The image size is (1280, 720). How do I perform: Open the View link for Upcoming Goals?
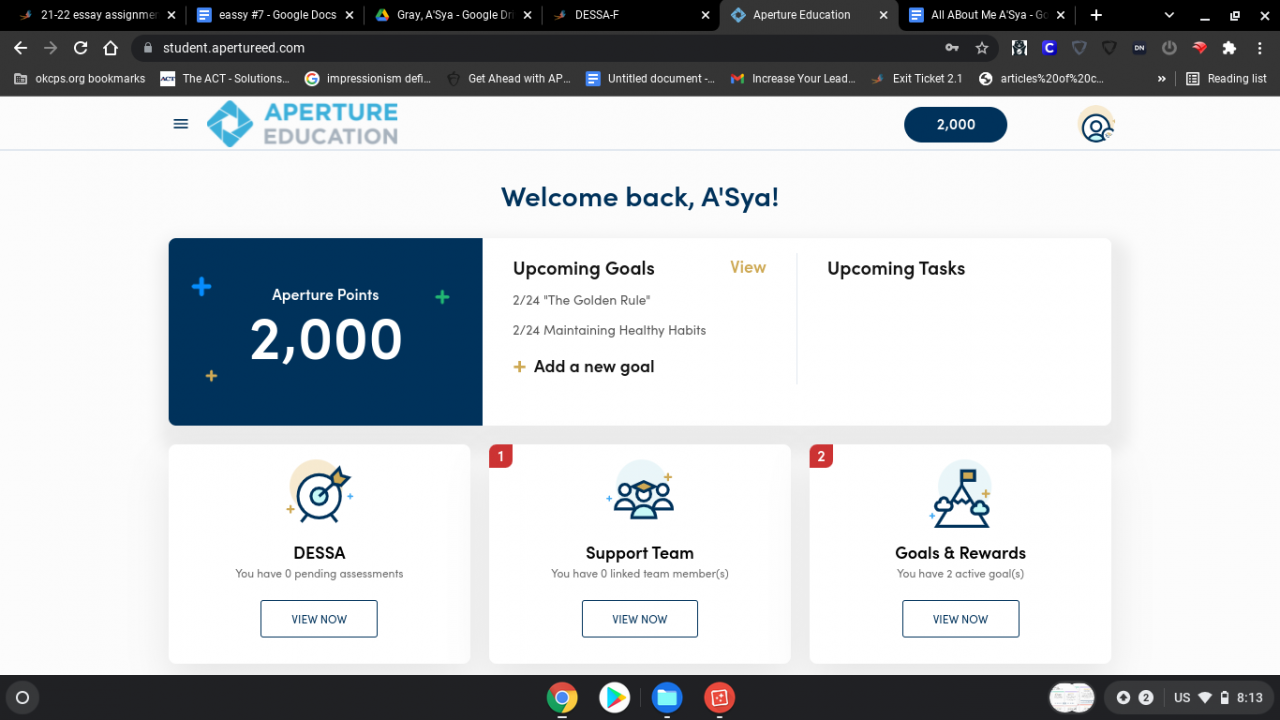click(748, 267)
